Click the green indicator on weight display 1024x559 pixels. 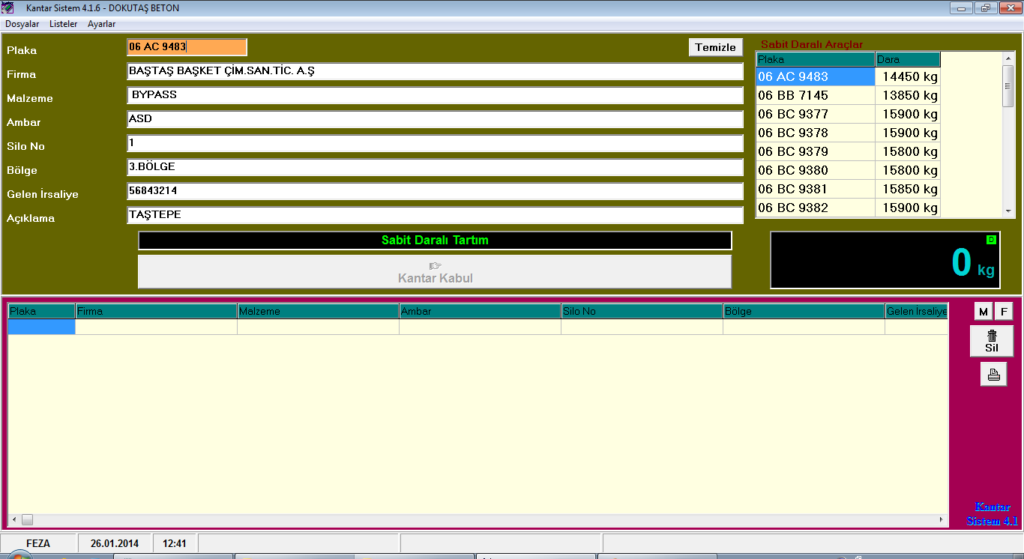[x=990, y=240]
